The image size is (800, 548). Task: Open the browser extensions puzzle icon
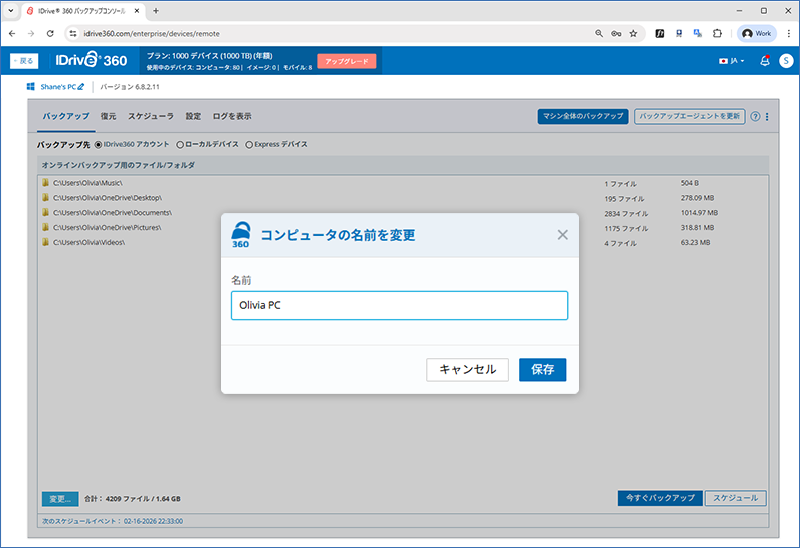click(717, 34)
